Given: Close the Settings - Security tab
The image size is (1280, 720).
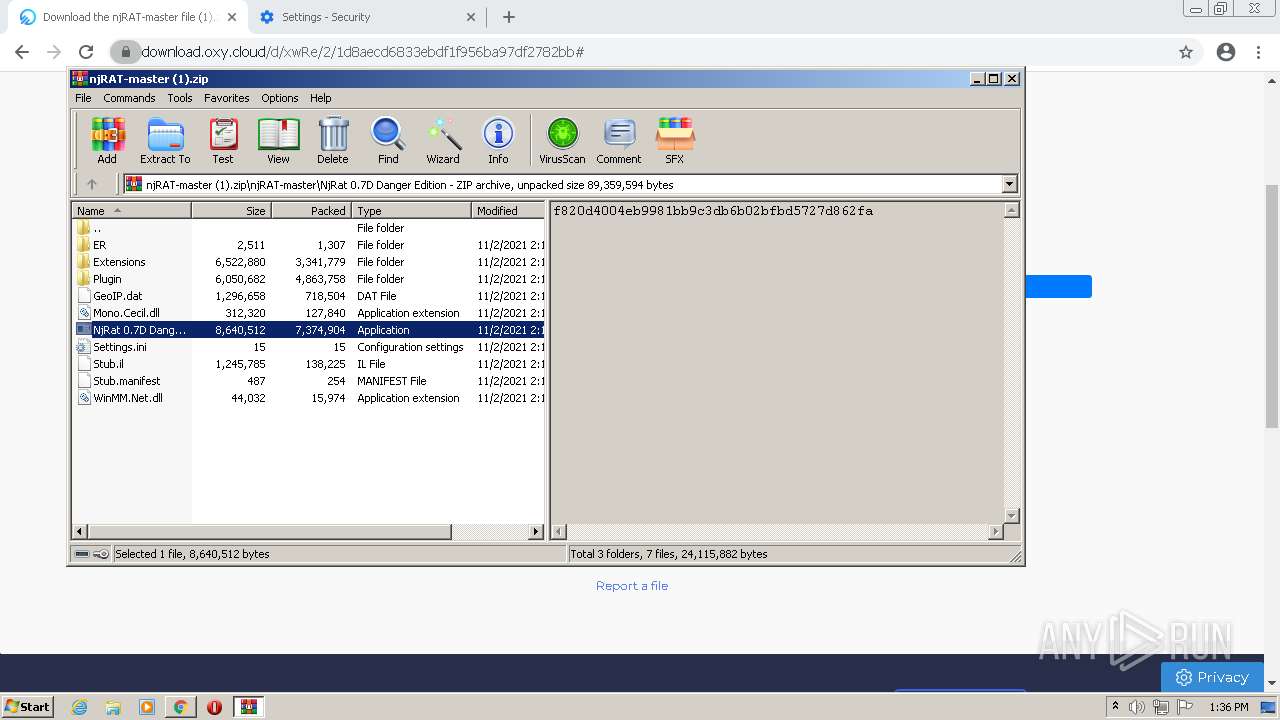Looking at the screenshot, I should tap(472, 17).
